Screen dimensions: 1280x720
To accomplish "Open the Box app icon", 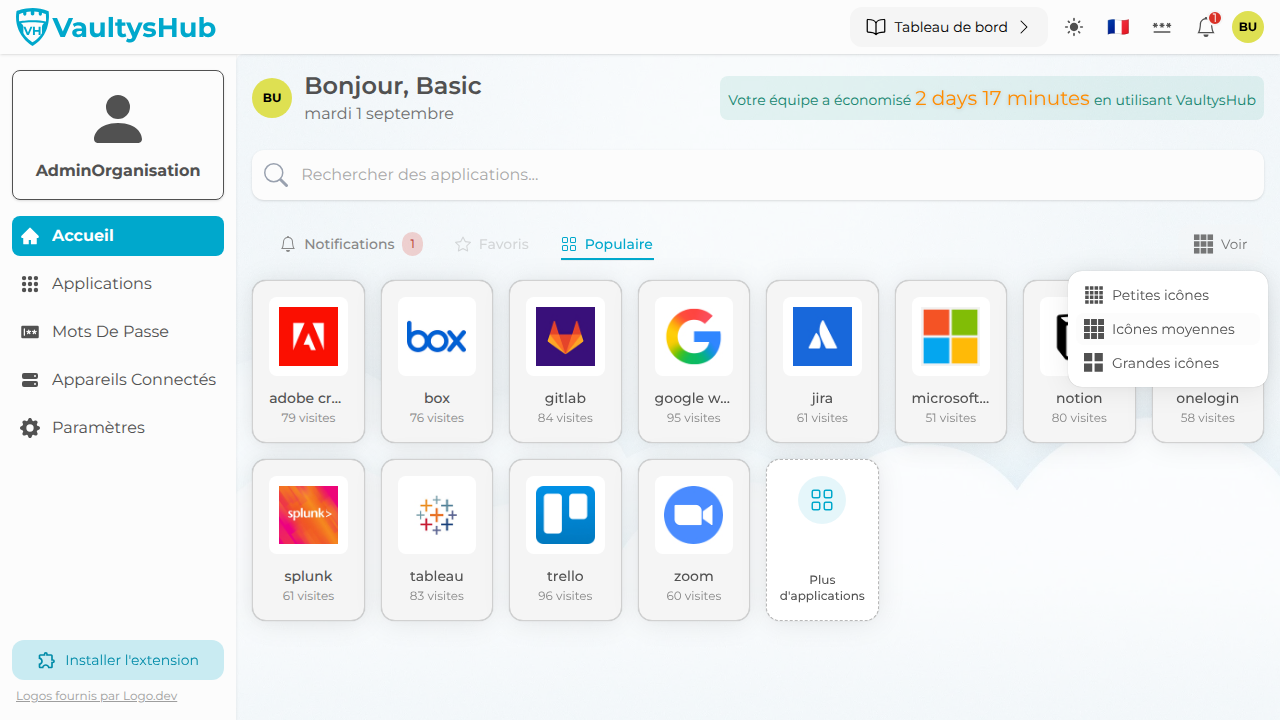I will [437, 336].
